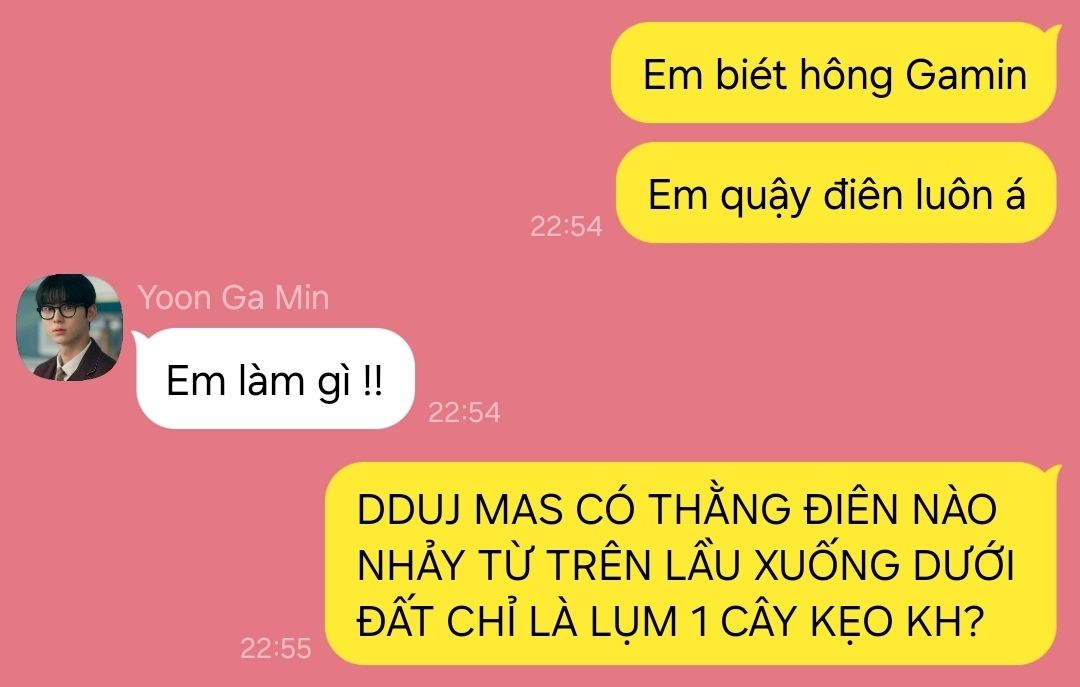This screenshot has width=1080, height=687.
Task: Click the 22:55 timestamp
Action: coord(276,648)
